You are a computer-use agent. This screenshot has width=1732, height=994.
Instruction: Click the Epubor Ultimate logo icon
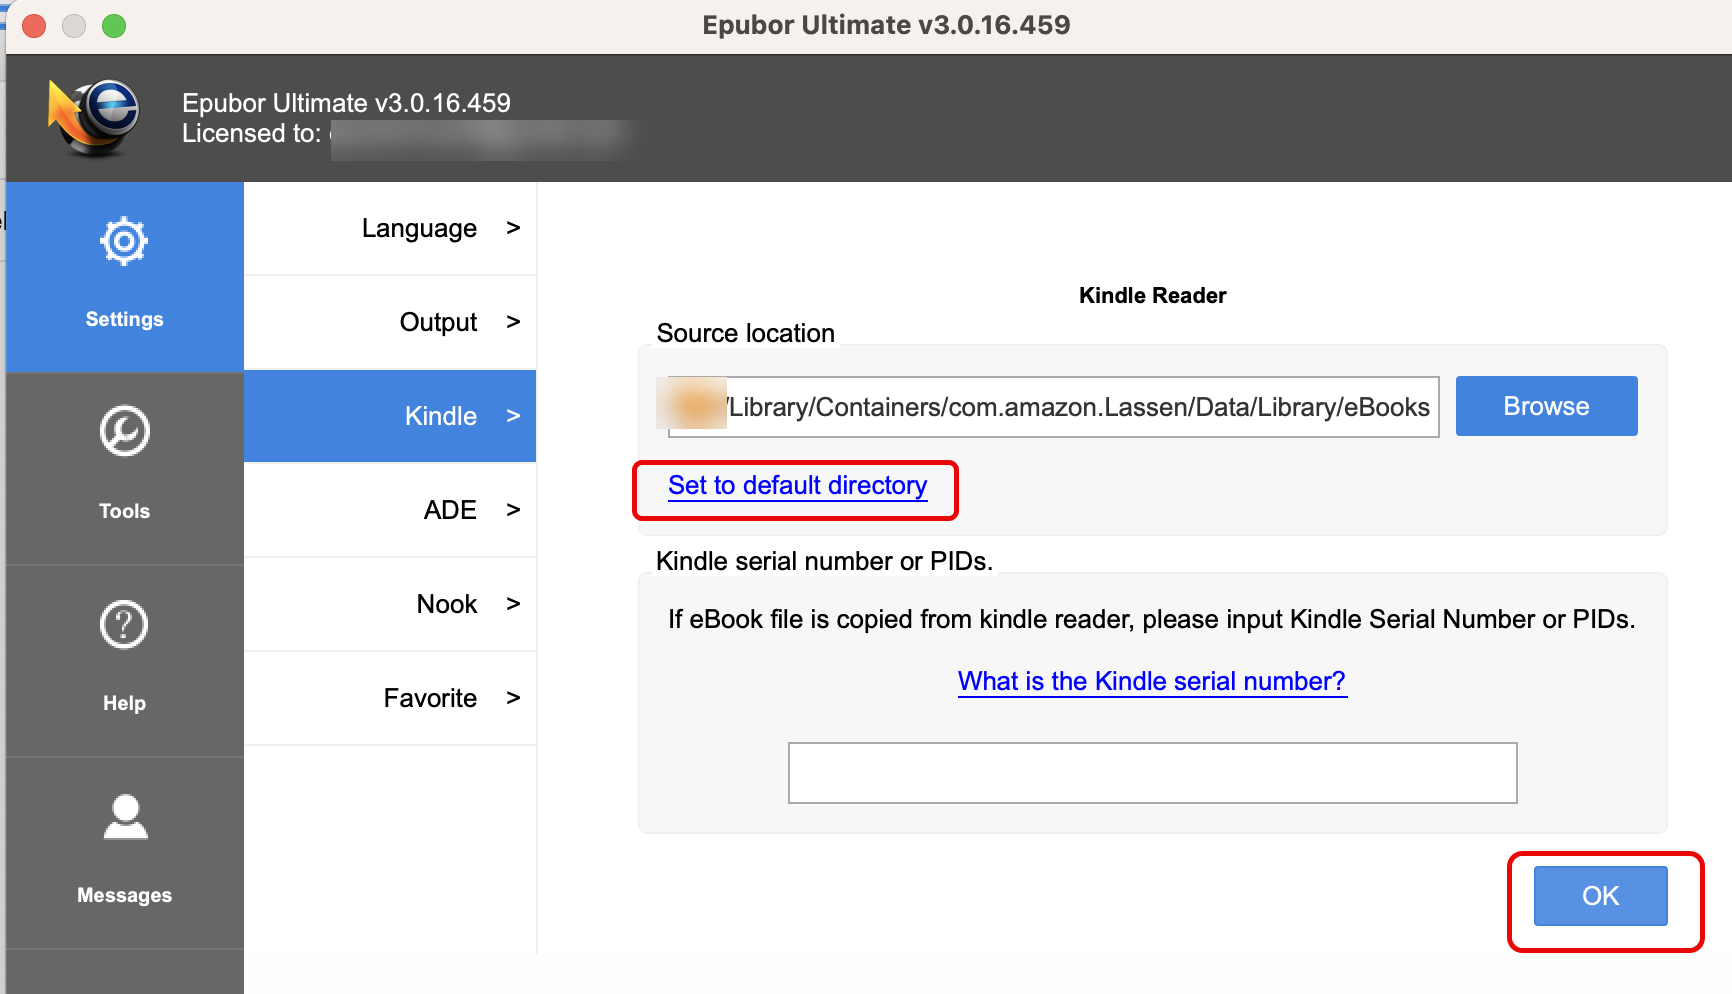coord(94,117)
